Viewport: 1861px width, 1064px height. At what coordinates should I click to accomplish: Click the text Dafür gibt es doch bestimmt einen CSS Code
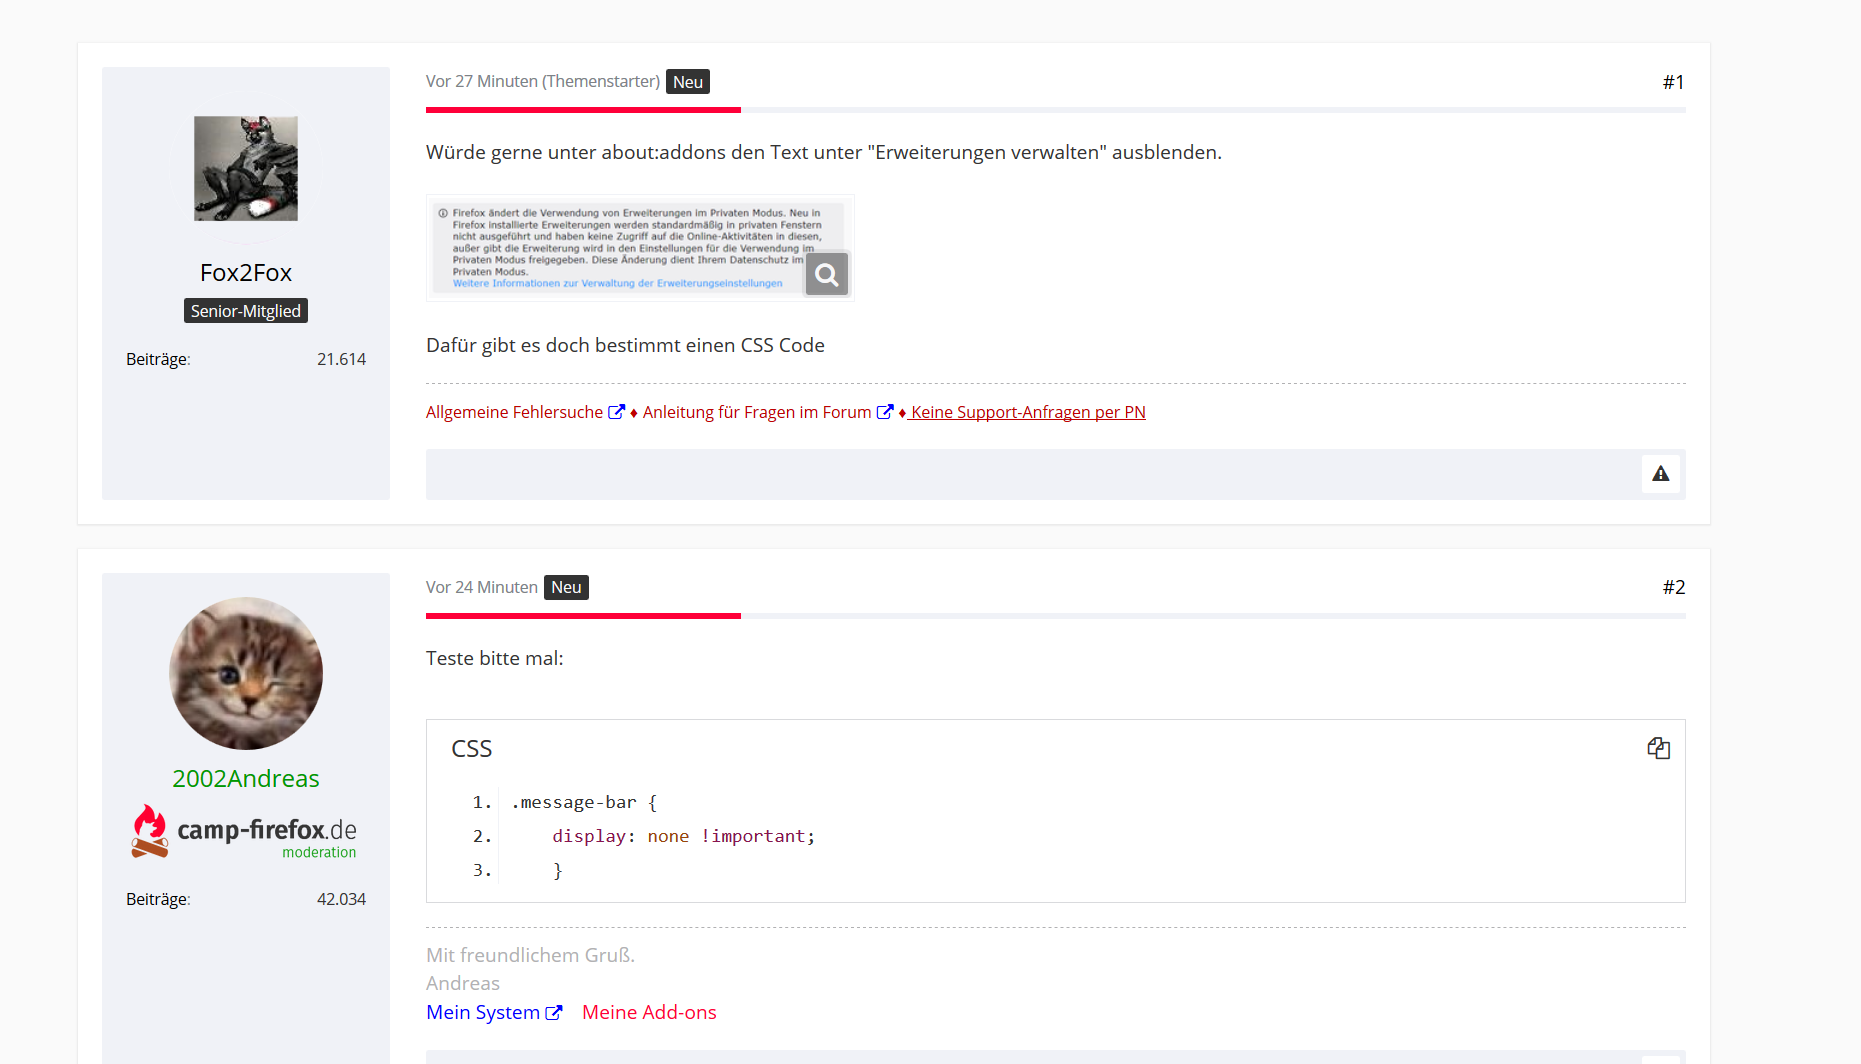click(x=625, y=345)
